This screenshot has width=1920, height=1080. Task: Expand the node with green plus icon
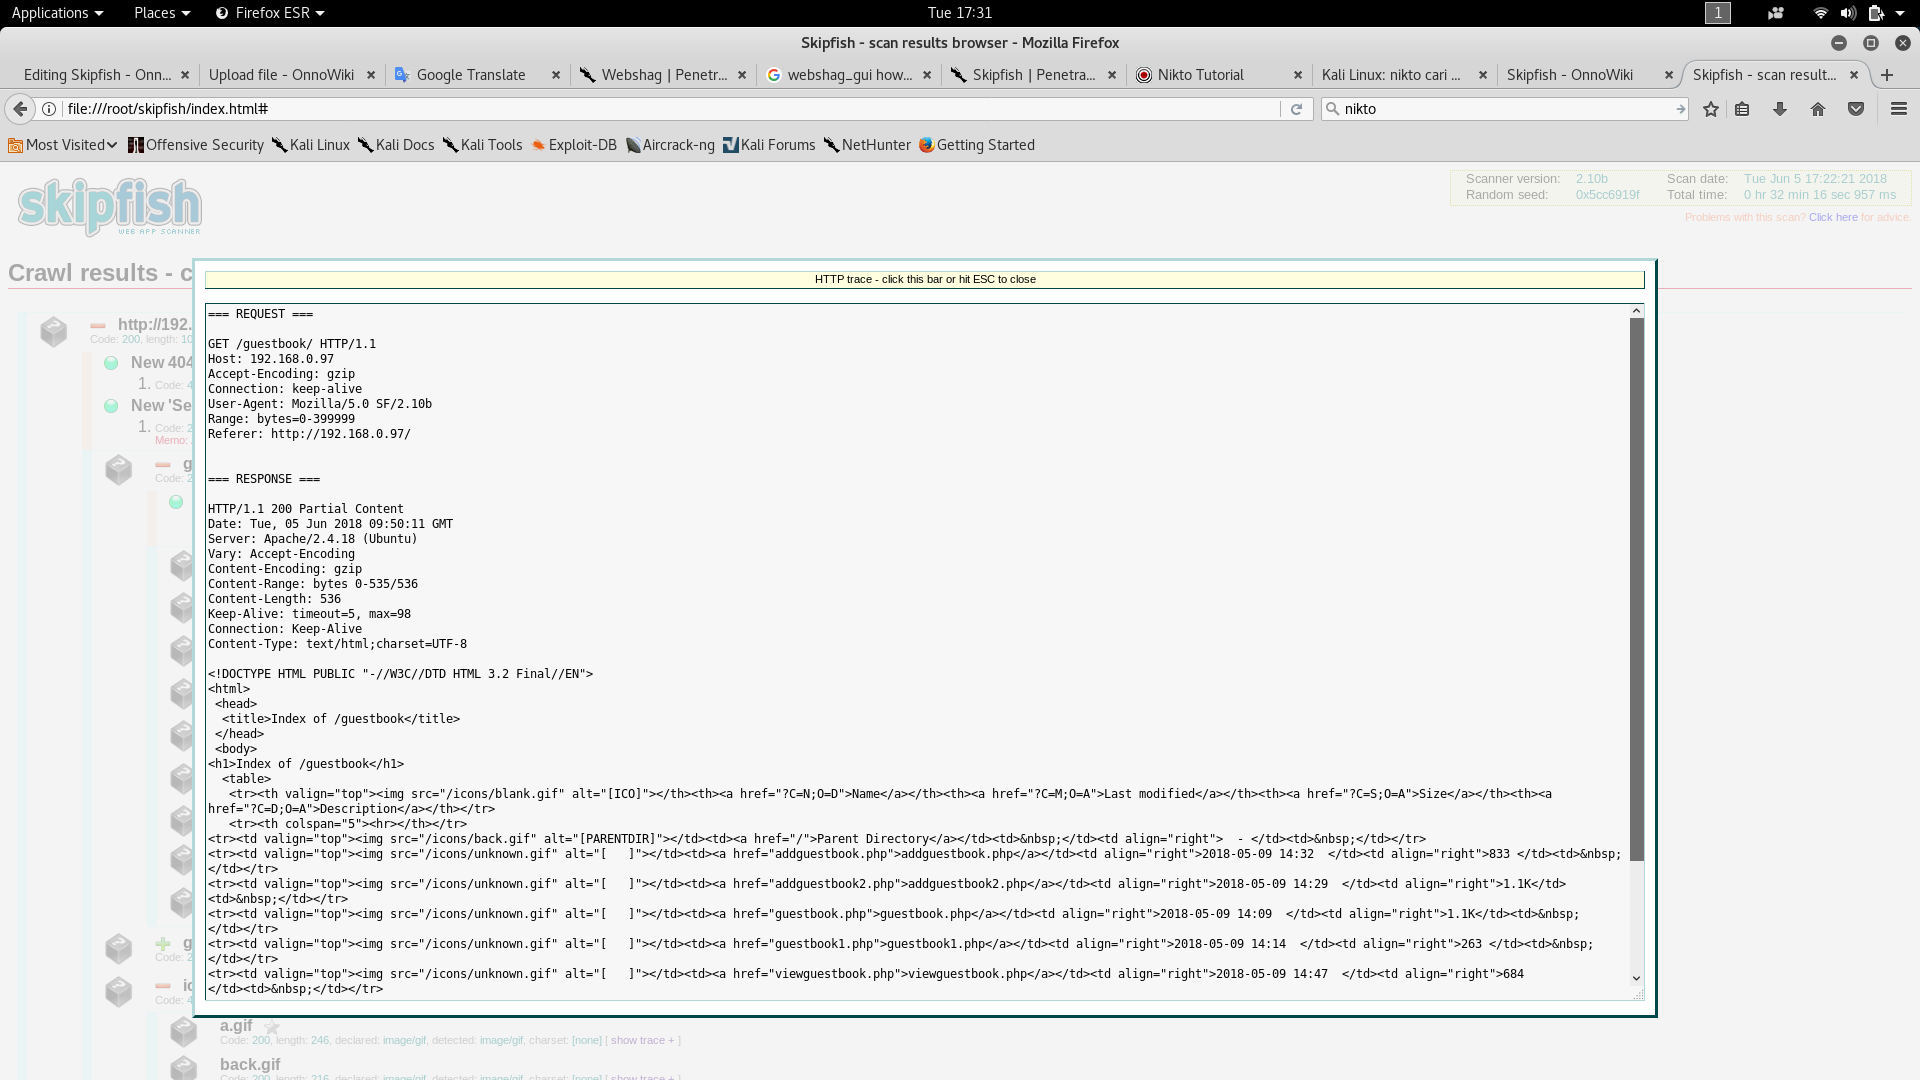163,943
